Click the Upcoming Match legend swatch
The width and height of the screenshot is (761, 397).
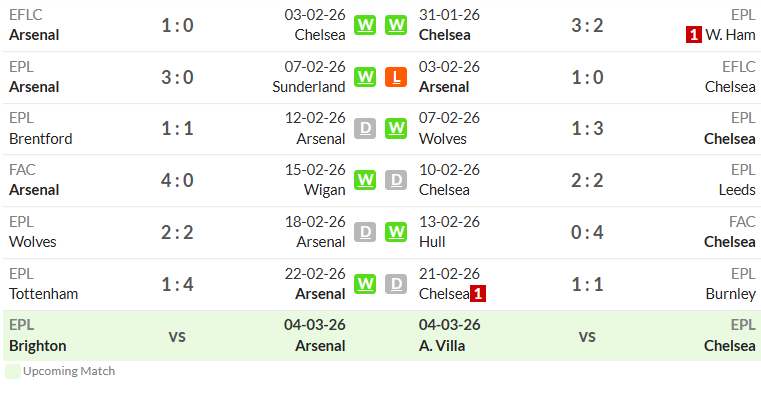[13, 371]
